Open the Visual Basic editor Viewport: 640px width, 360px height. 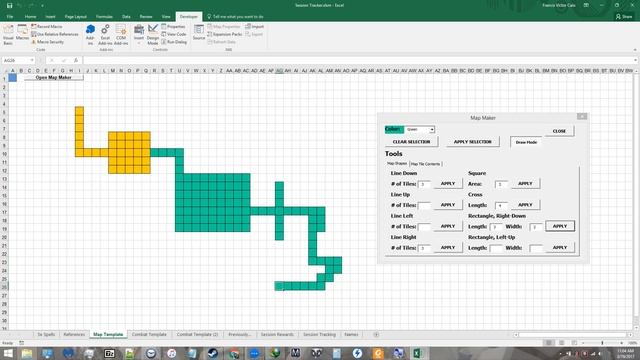pyautogui.click(x=8, y=35)
